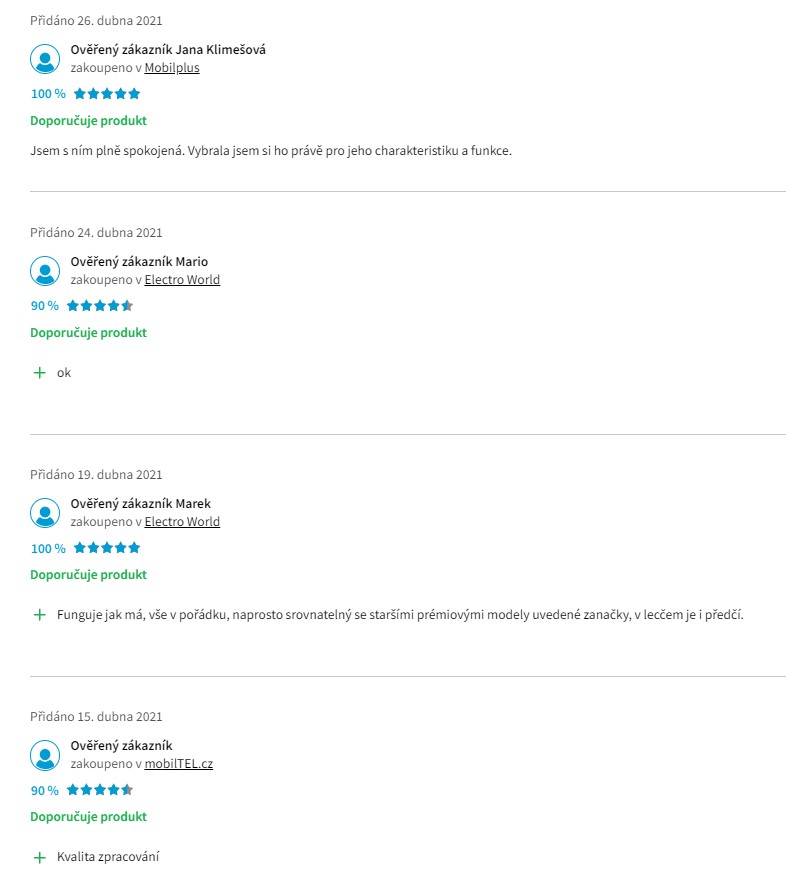This screenshot has width=786, height=884.
Task: Click the "Přidáno 19. dubna 2021" date
Action: point(96,475)
